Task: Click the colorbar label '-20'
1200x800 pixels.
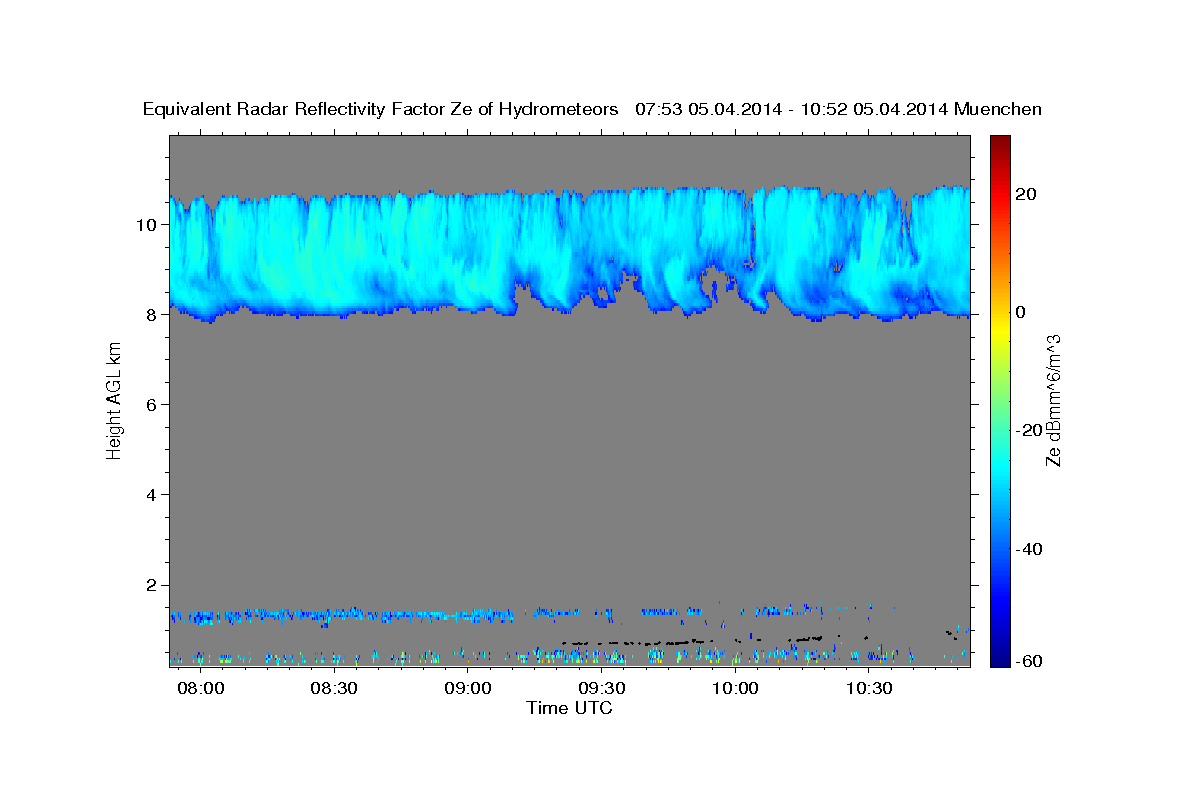Action: pyautogui.click(x=1028, y=430)
